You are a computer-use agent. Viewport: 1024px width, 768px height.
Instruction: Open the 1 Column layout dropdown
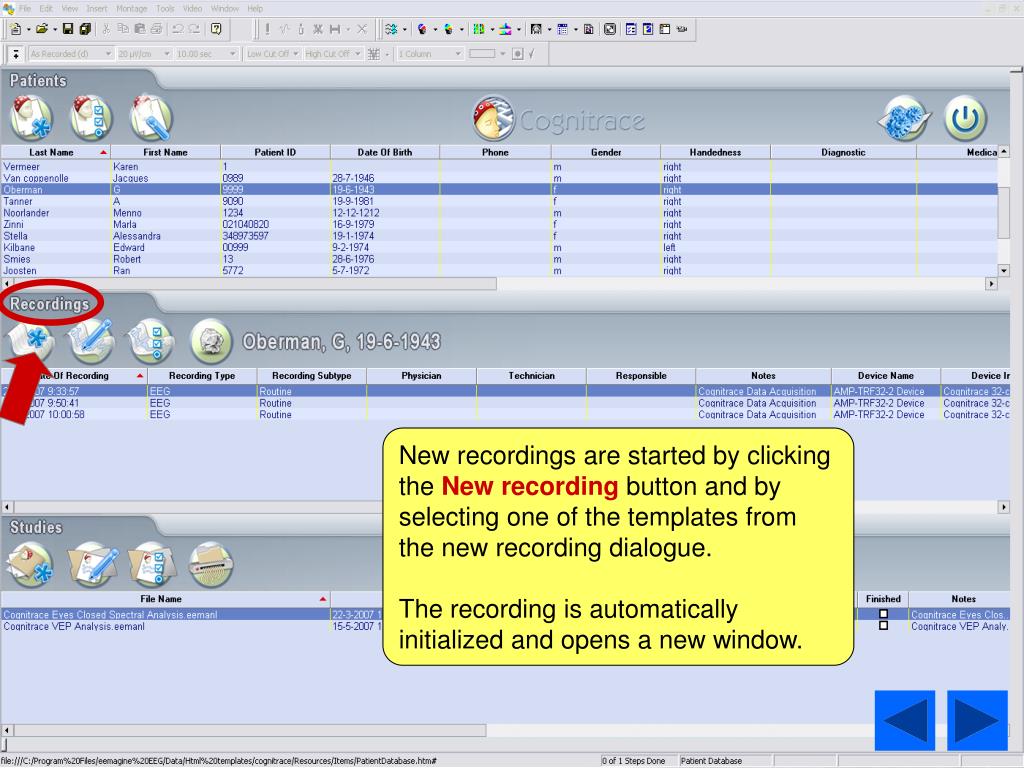tap(430, 54)
